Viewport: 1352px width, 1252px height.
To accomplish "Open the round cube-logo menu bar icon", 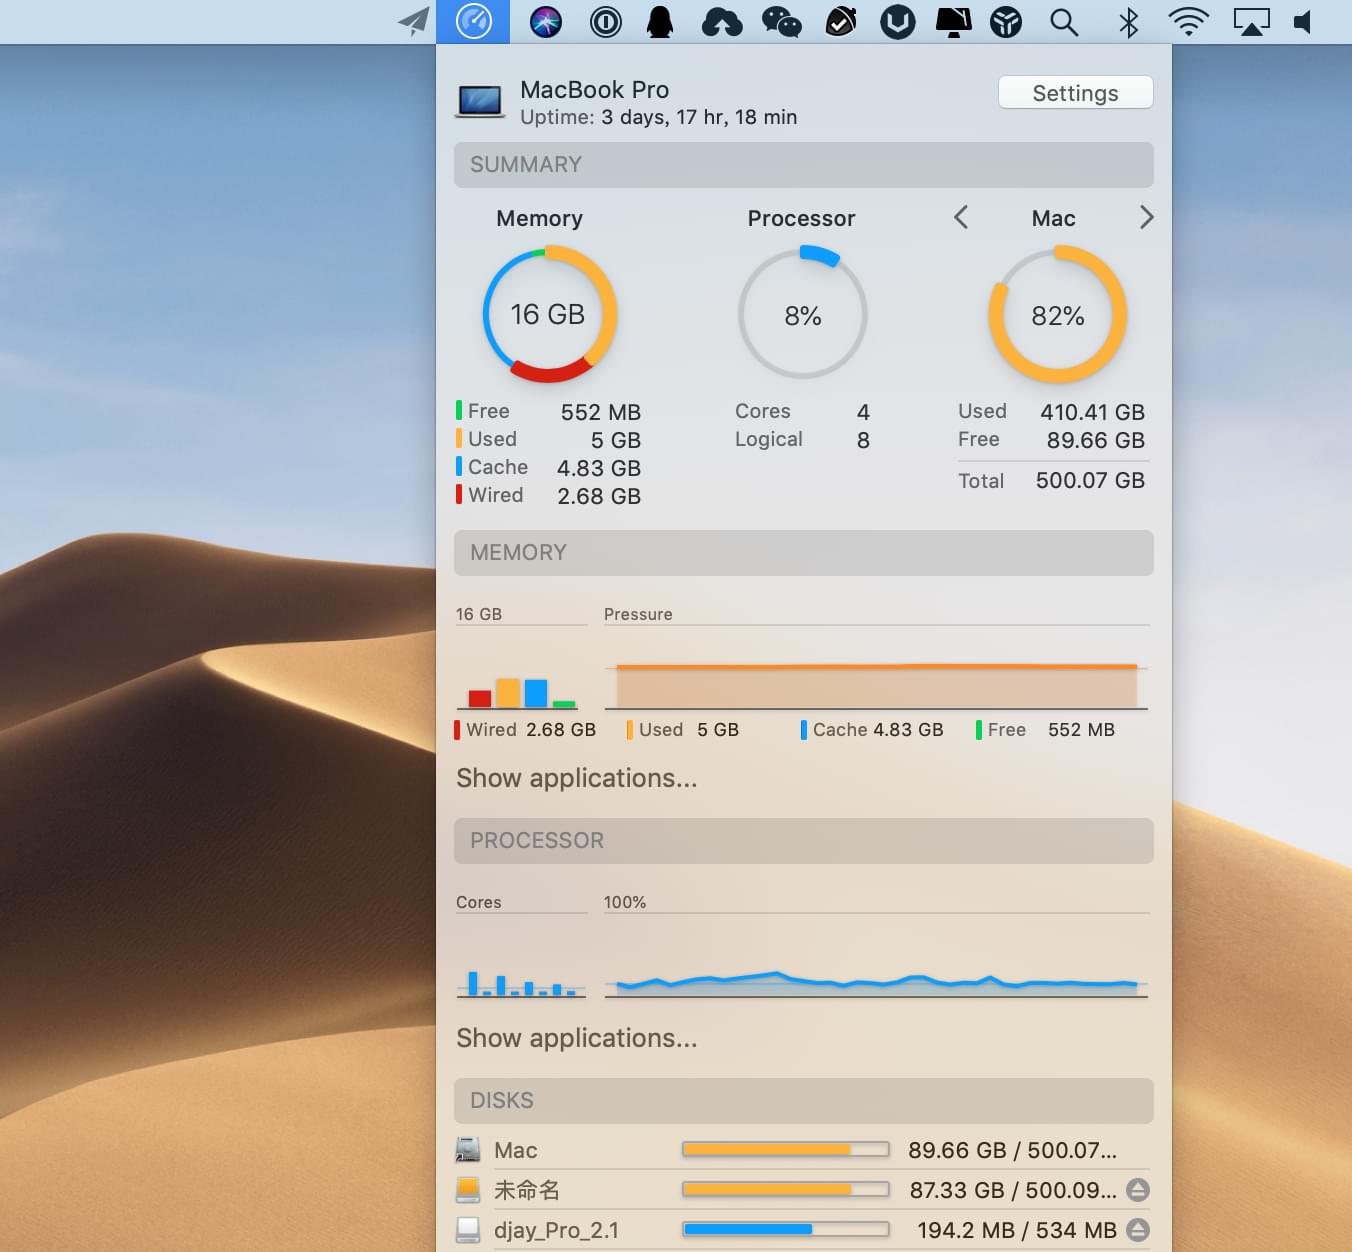I will tap(1006, 22).
